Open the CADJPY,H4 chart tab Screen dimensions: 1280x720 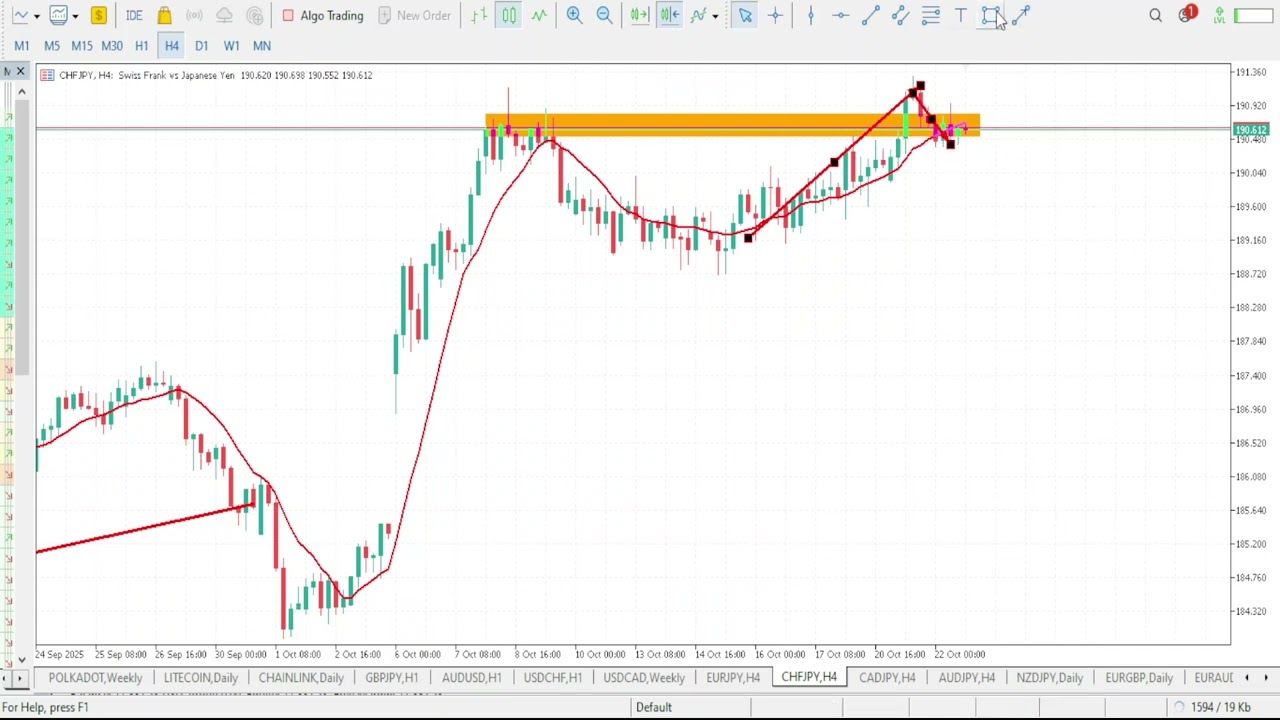click(886, 678)
